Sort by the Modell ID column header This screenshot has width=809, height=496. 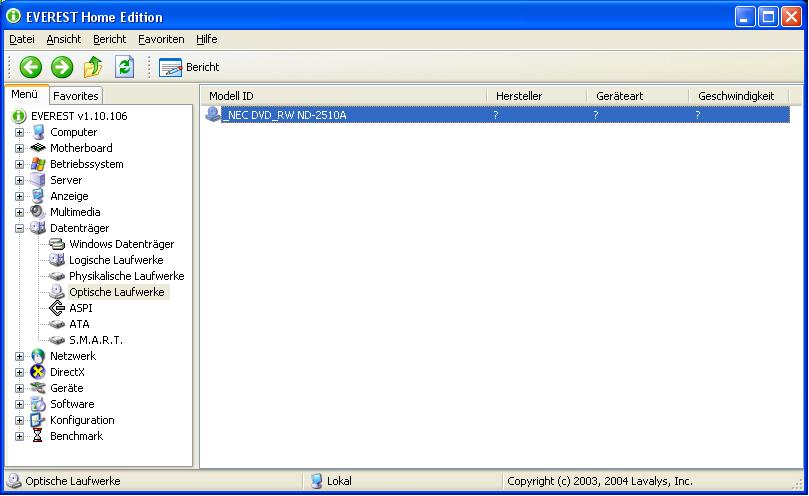tap(344, 96)
